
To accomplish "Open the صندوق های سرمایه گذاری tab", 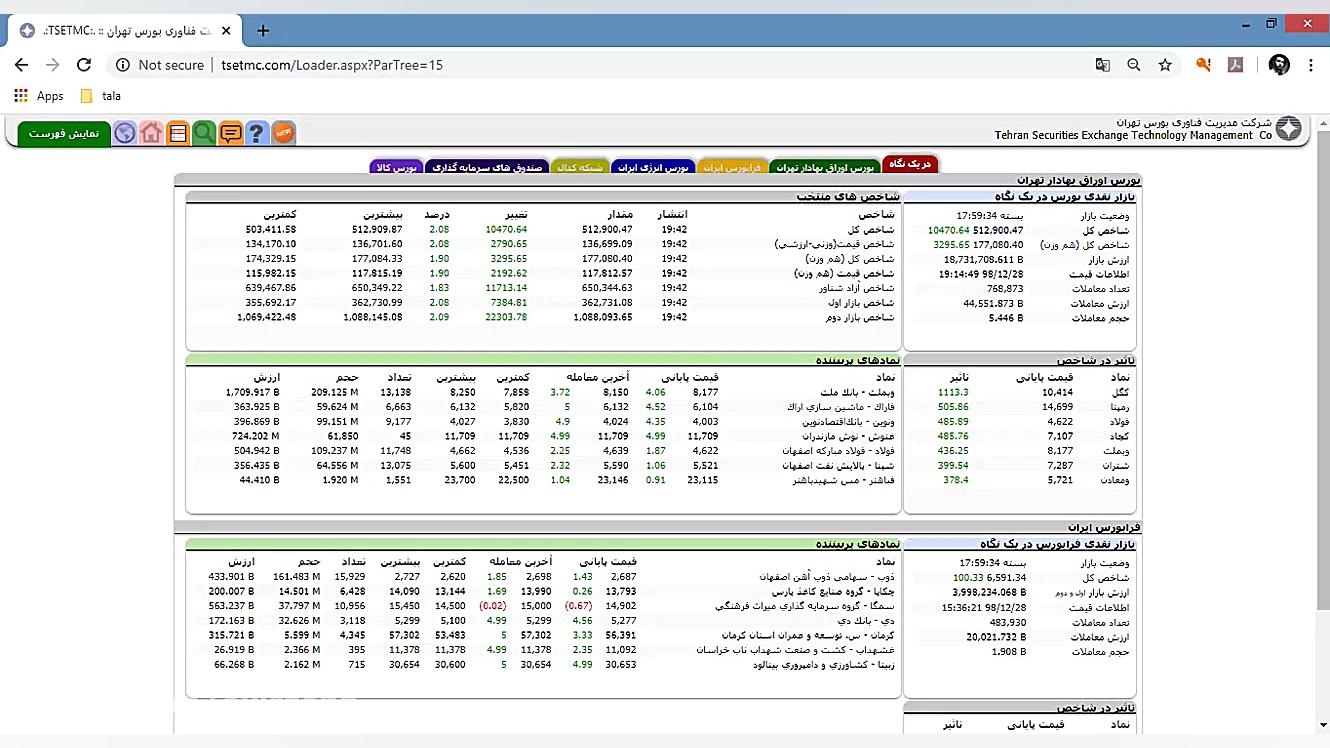I will pyautogui.click(x=486, y=167).
